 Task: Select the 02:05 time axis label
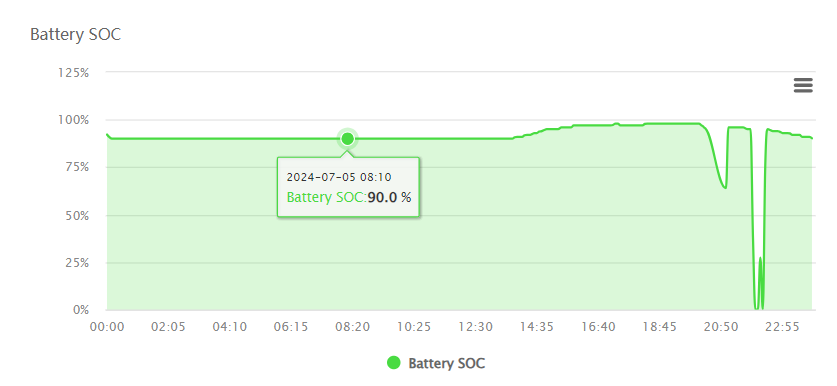pos(168,327)
